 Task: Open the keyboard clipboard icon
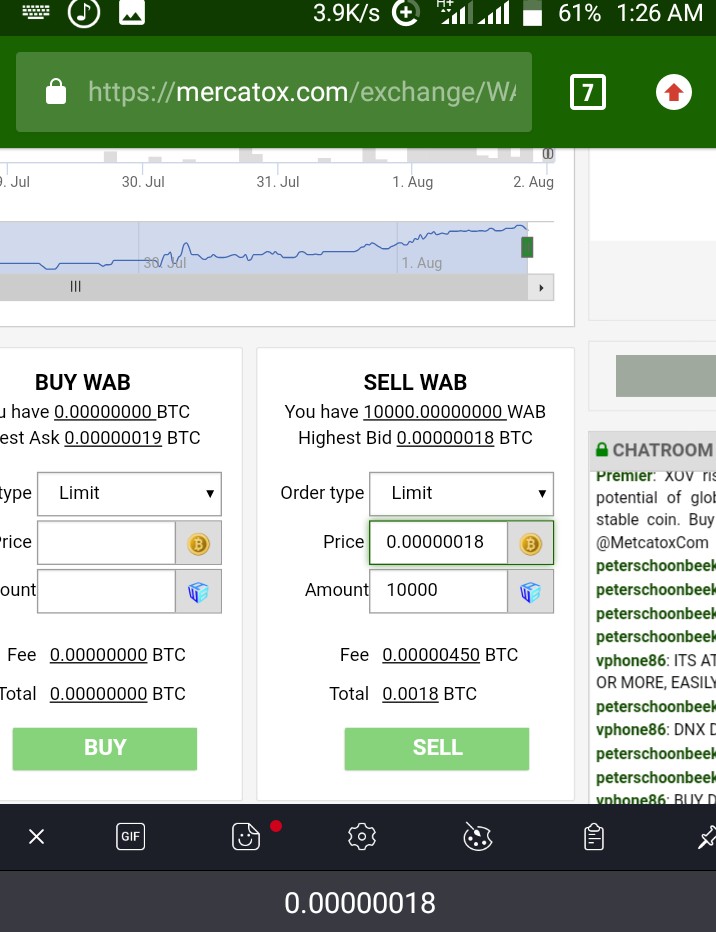point(594,837)
